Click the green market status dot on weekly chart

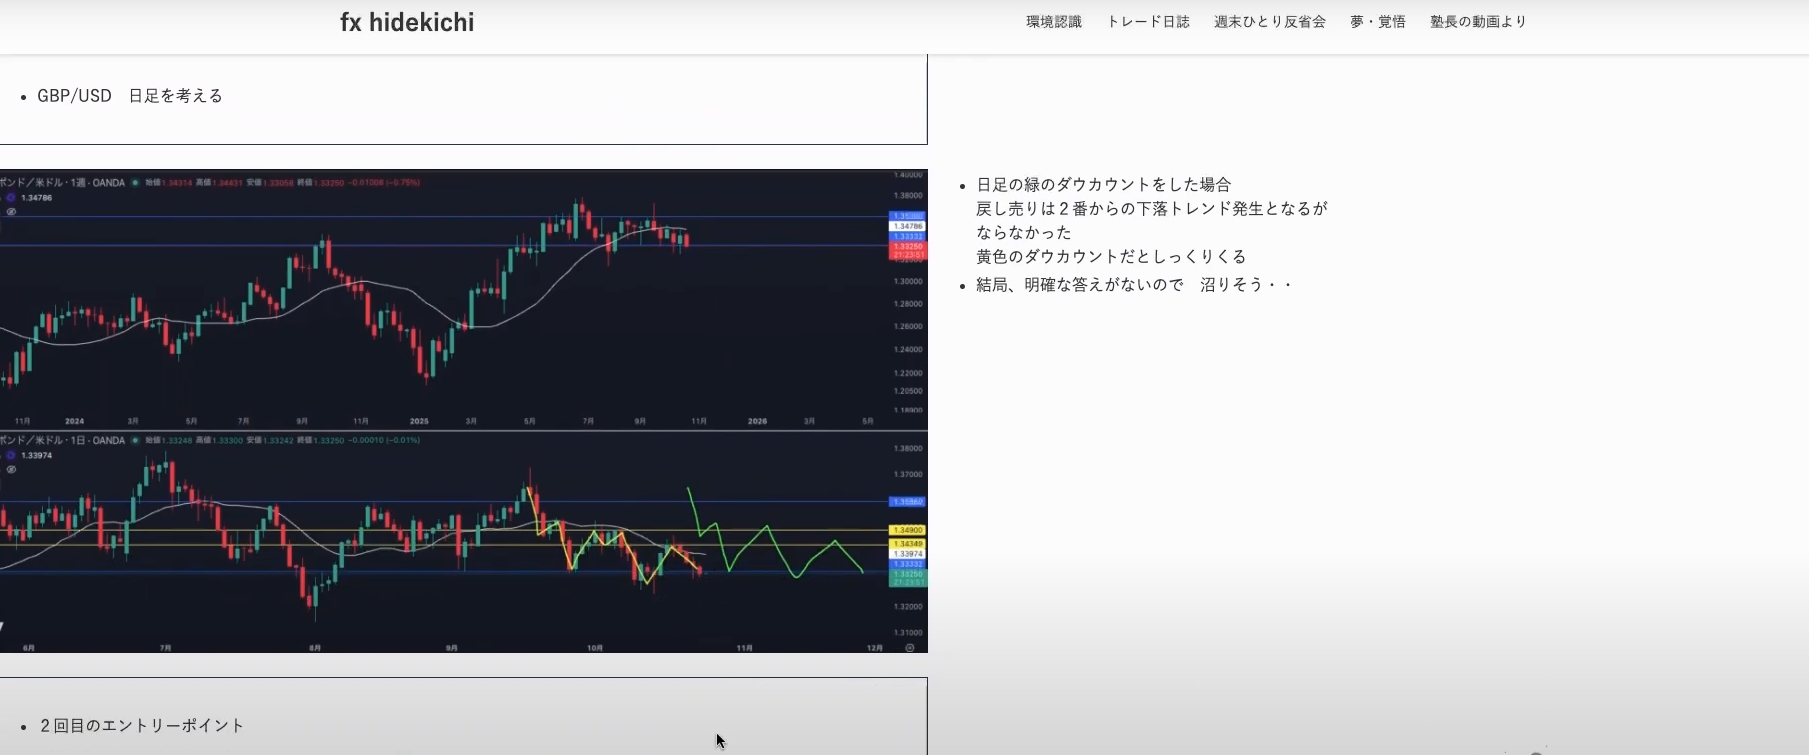(x=135, y=183)
